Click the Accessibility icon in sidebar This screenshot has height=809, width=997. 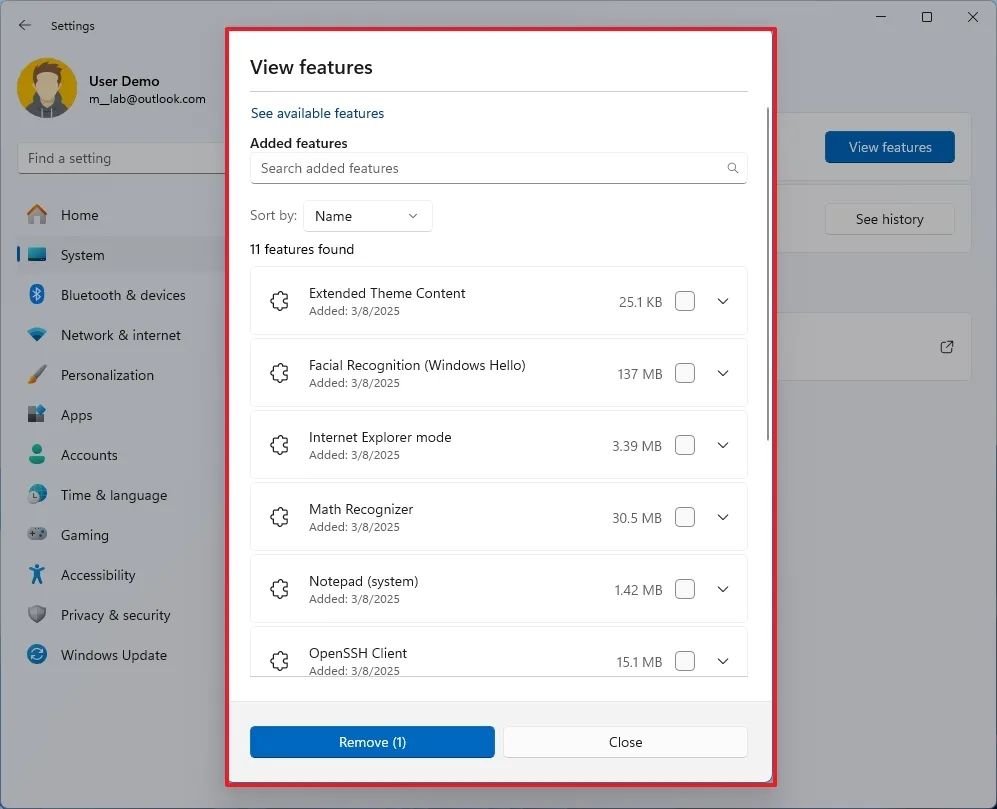(x=37, y=575)
